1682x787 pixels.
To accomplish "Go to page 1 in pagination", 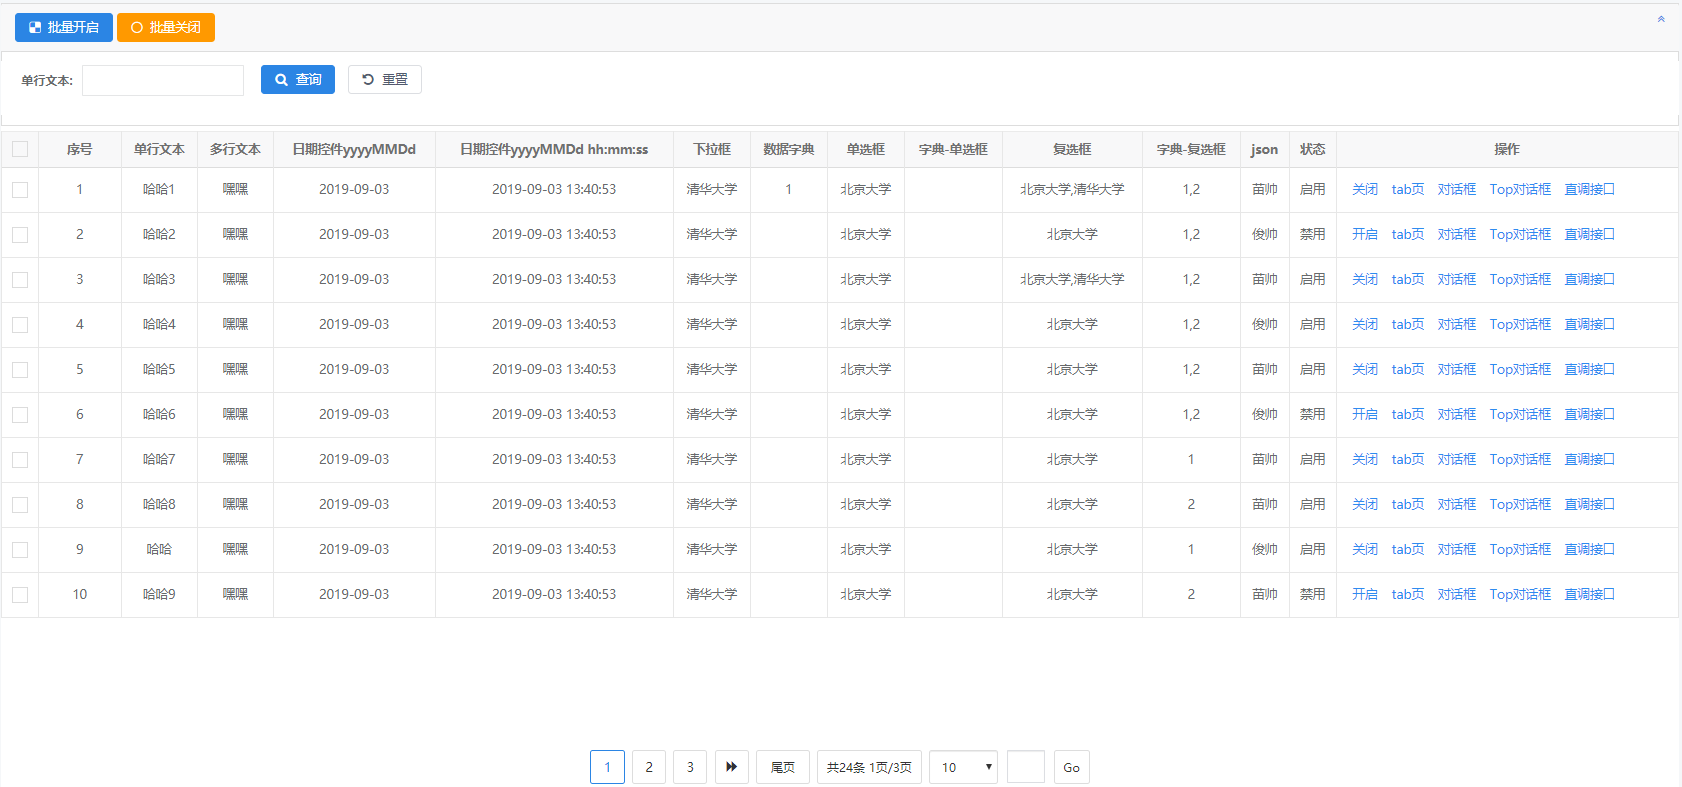I will (x=607, y=767).
